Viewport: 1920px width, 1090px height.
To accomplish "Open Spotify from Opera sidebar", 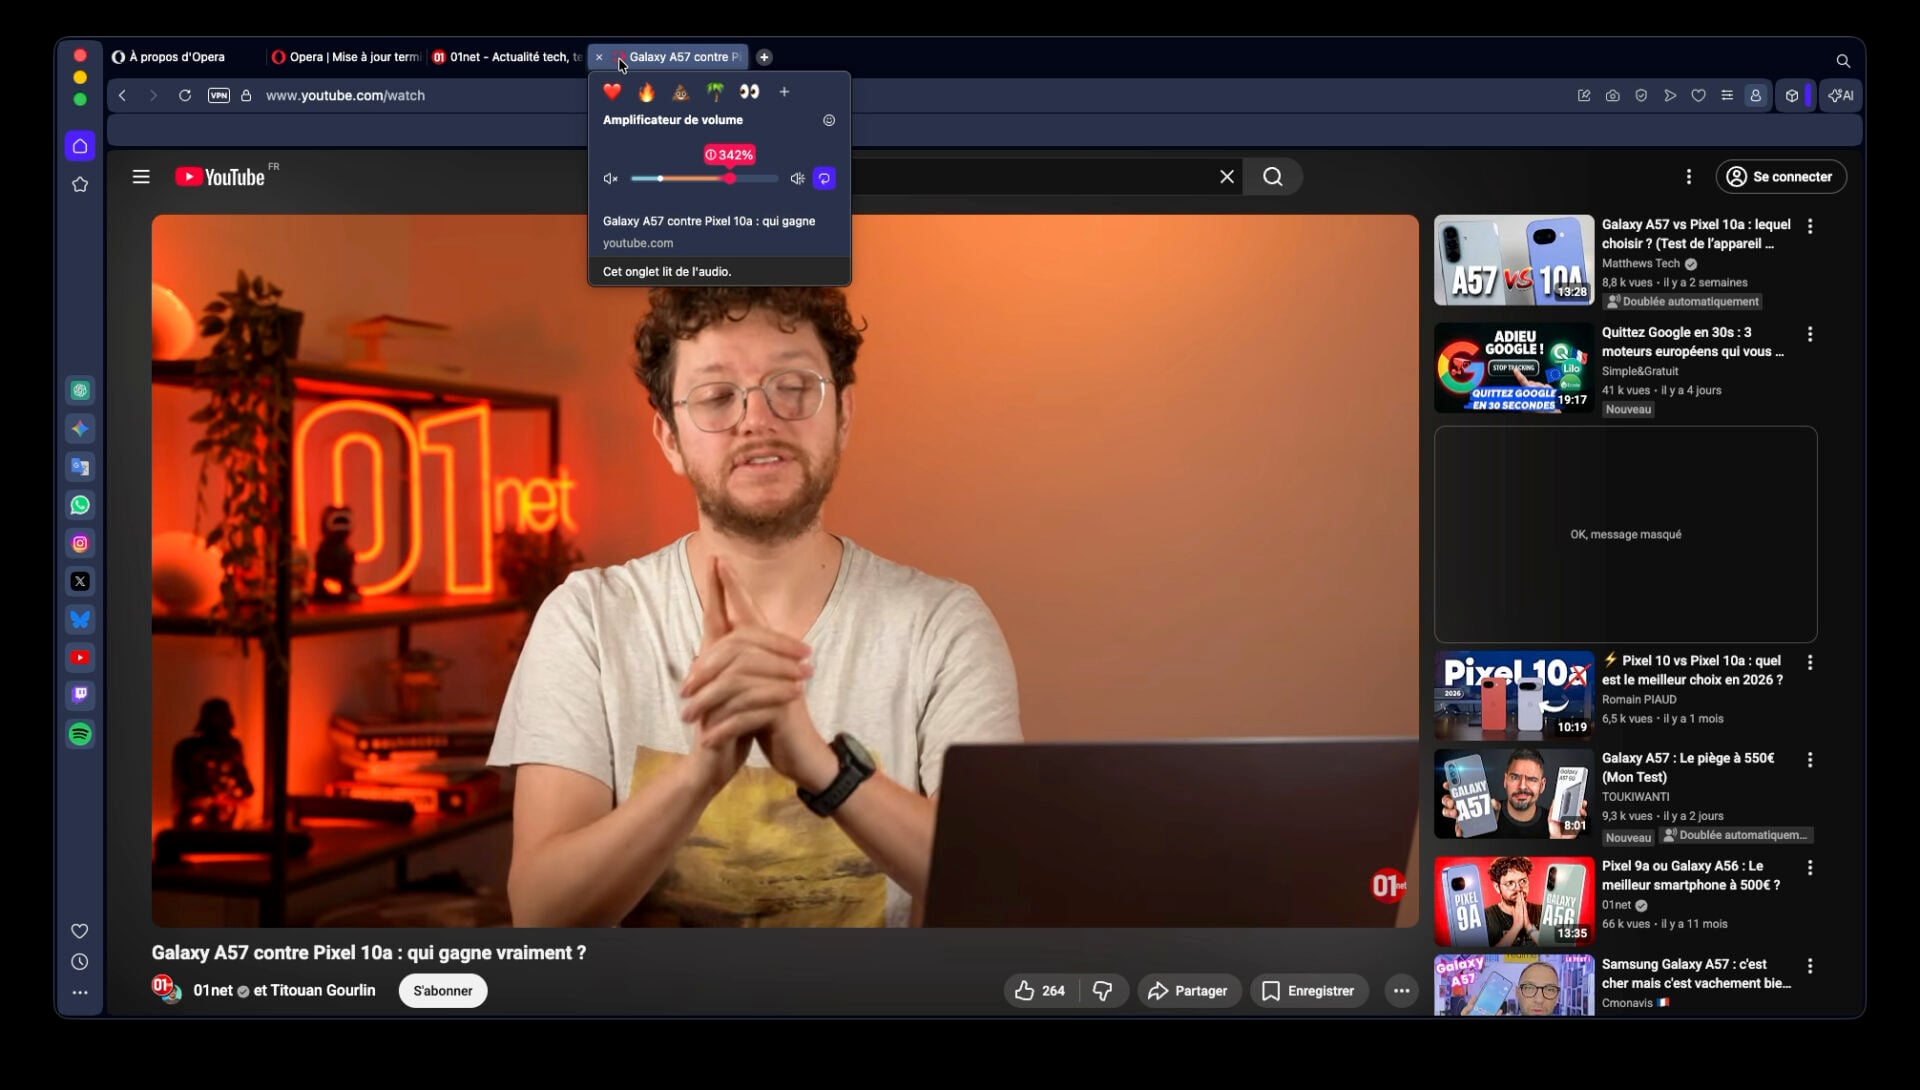I will pyautogui.click(x=80, y=734).
